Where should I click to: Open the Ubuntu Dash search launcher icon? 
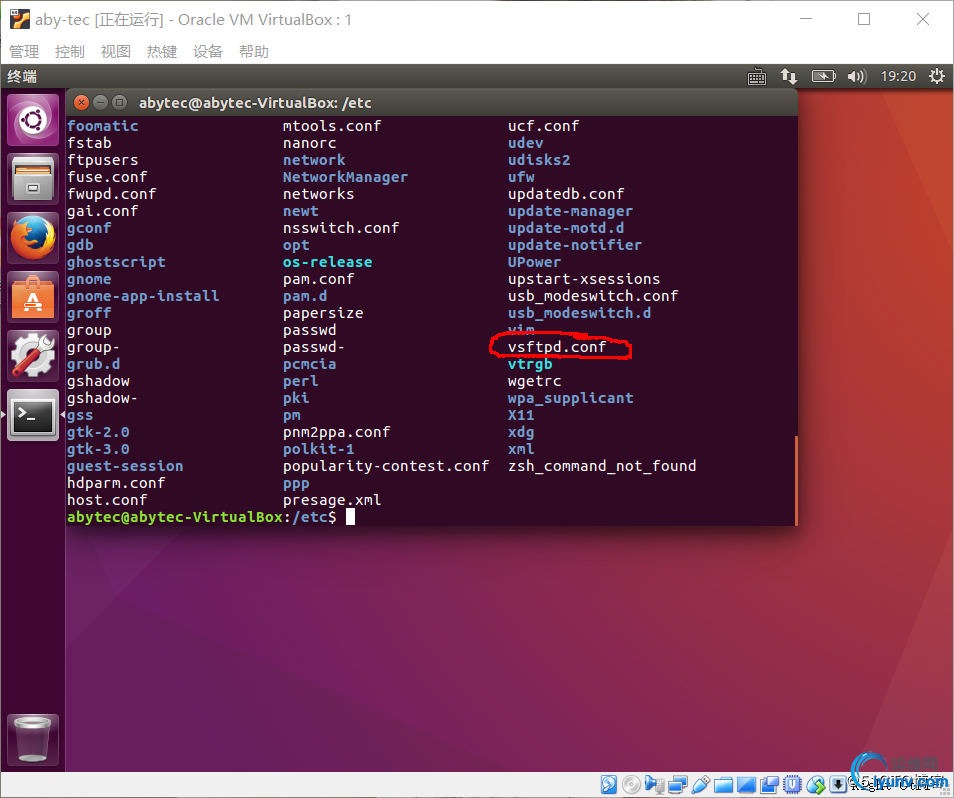point(33,119)
